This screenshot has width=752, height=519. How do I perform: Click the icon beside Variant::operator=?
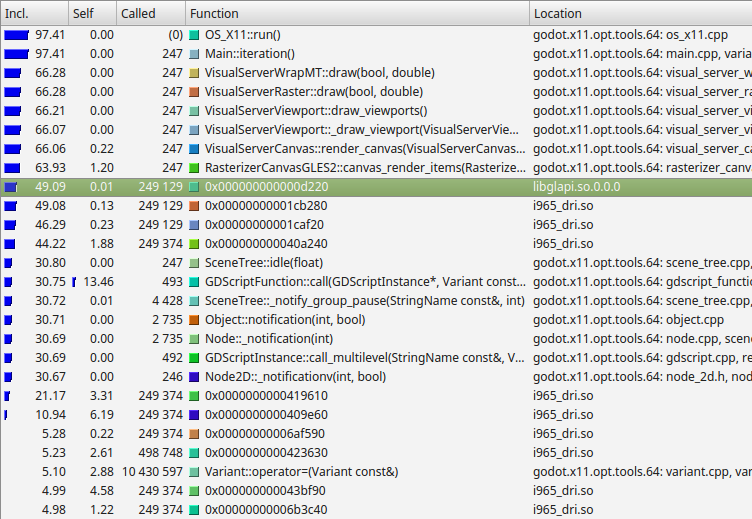pyautogui.click(x=194, y=472)
